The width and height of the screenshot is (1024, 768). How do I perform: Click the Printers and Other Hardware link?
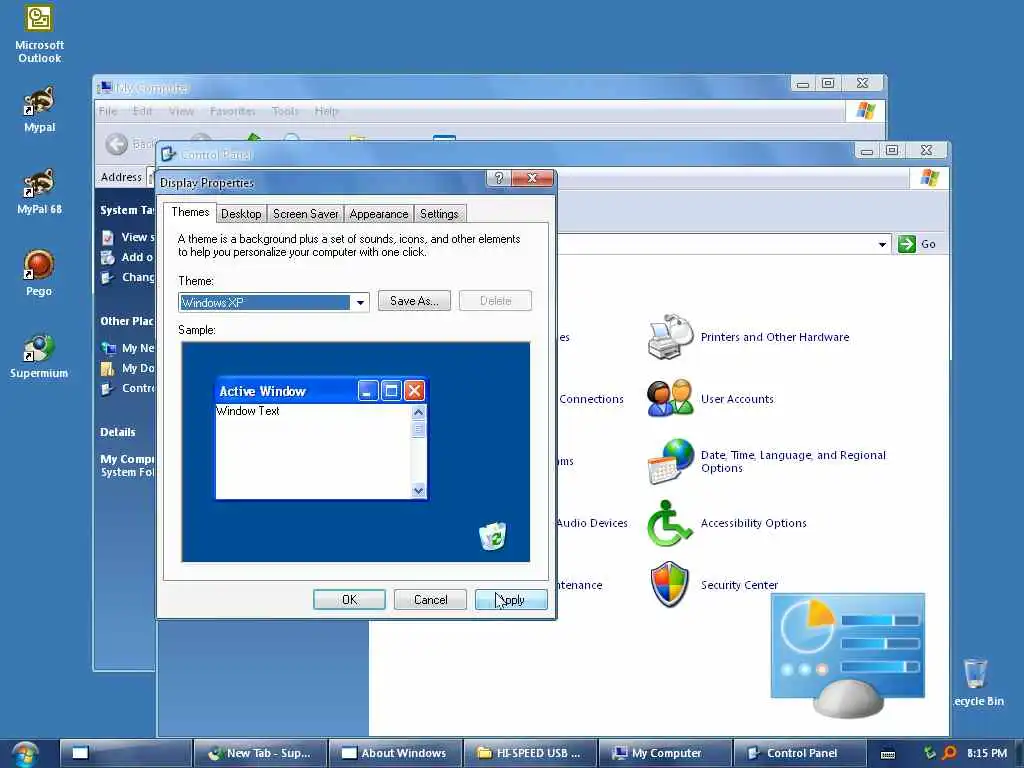(775, 337)
